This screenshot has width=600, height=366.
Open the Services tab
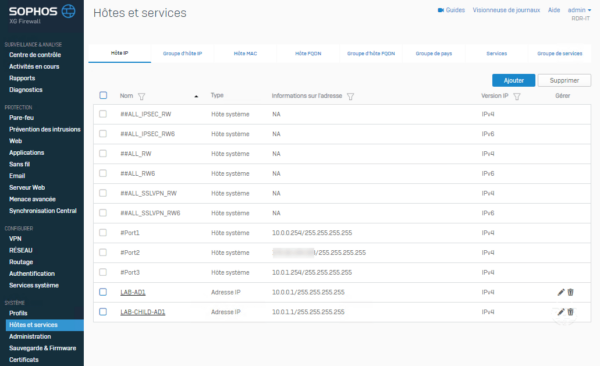[497, 54]
